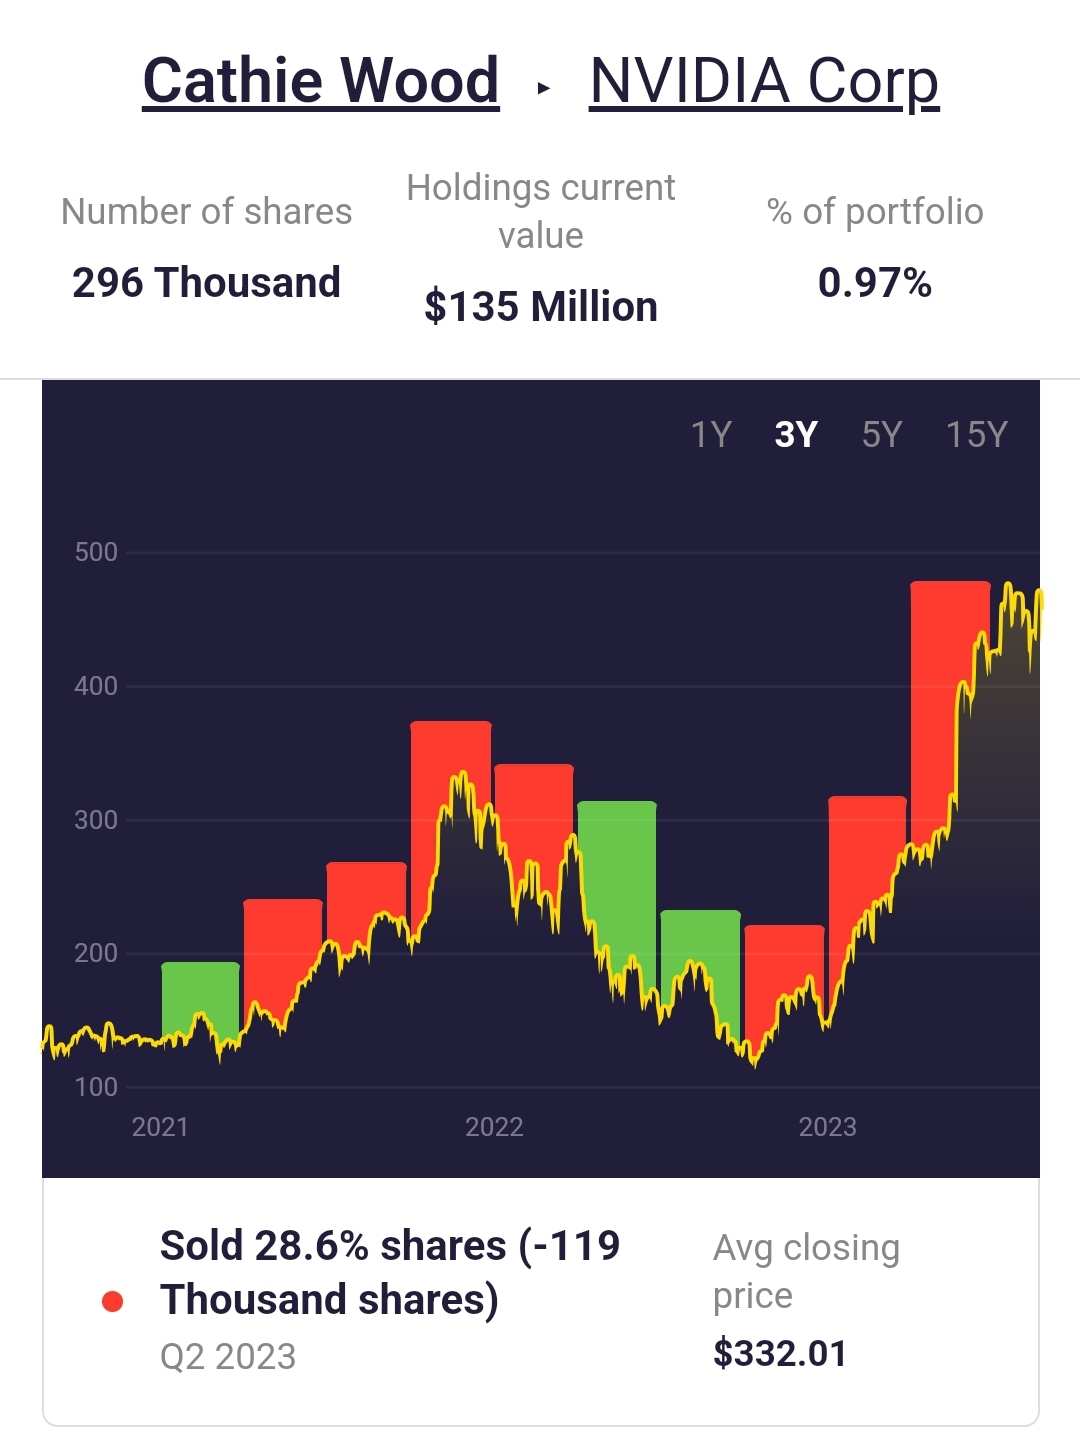Click the $332.01 average closing price
This screenshot has width=1080, height=1448.
coord(780,1354)
